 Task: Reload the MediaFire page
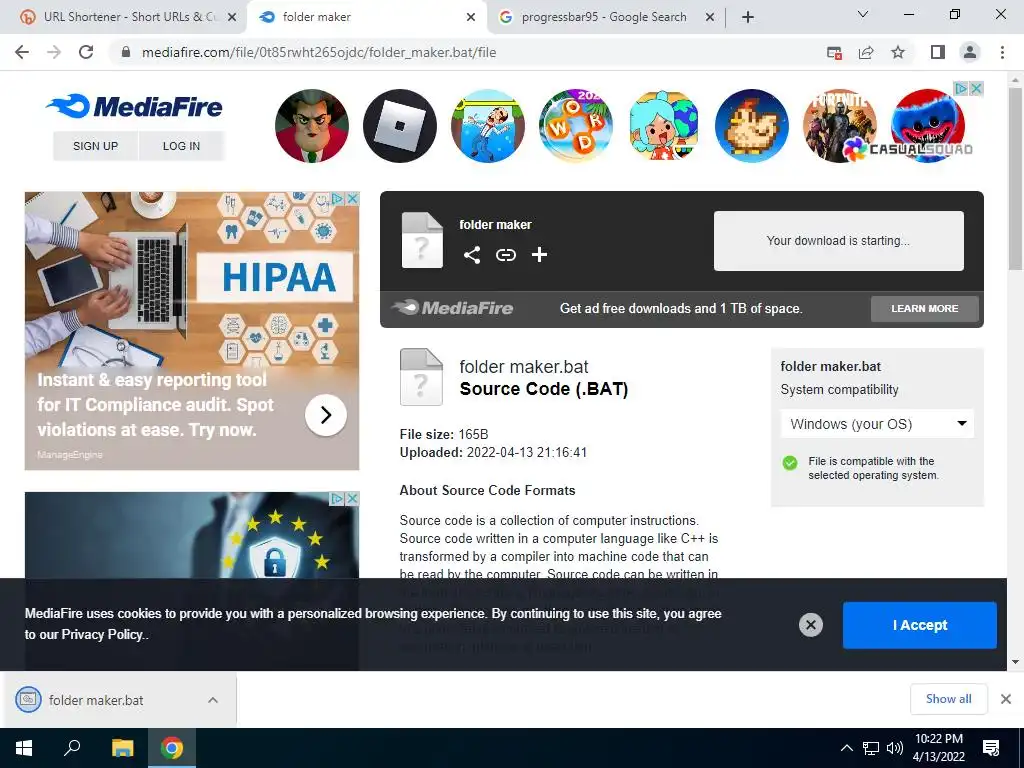coord(86,52)
